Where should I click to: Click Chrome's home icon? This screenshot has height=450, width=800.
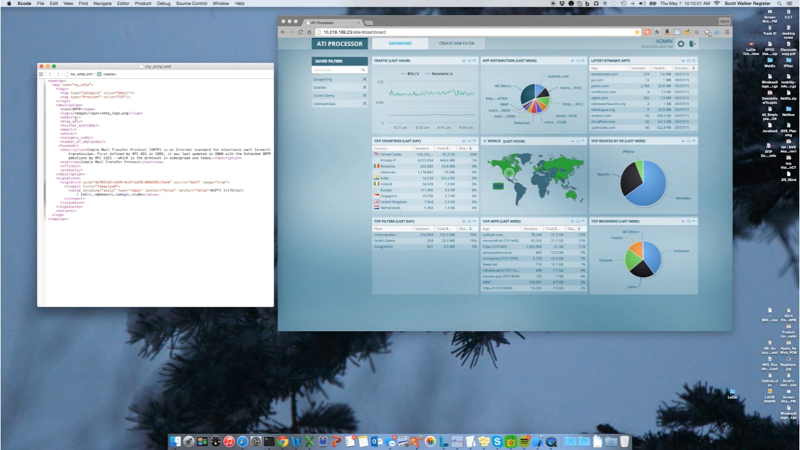click(309, 32)
